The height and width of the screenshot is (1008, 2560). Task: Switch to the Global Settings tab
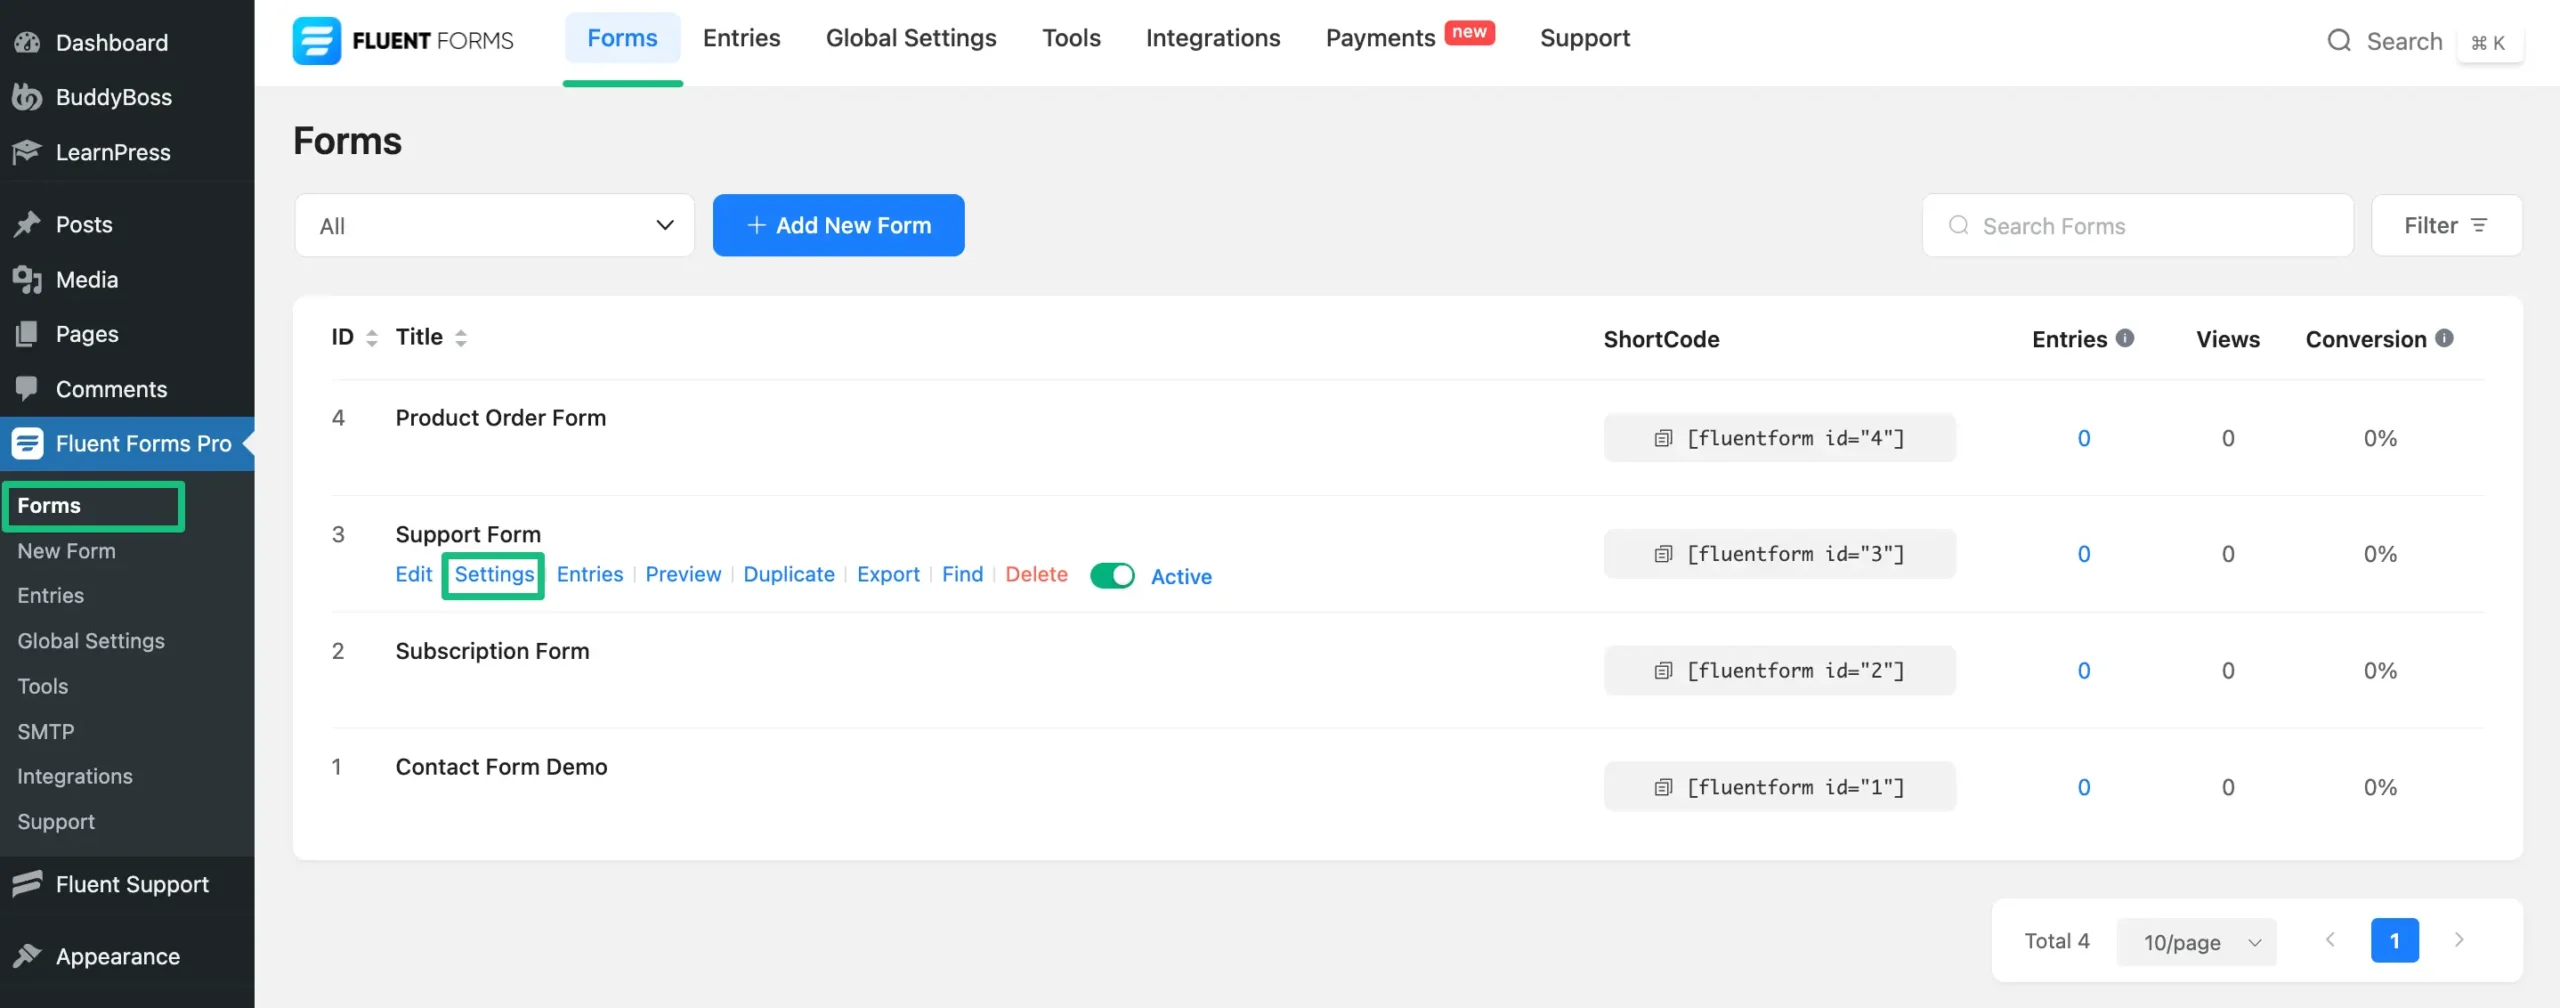coord(911,38)
